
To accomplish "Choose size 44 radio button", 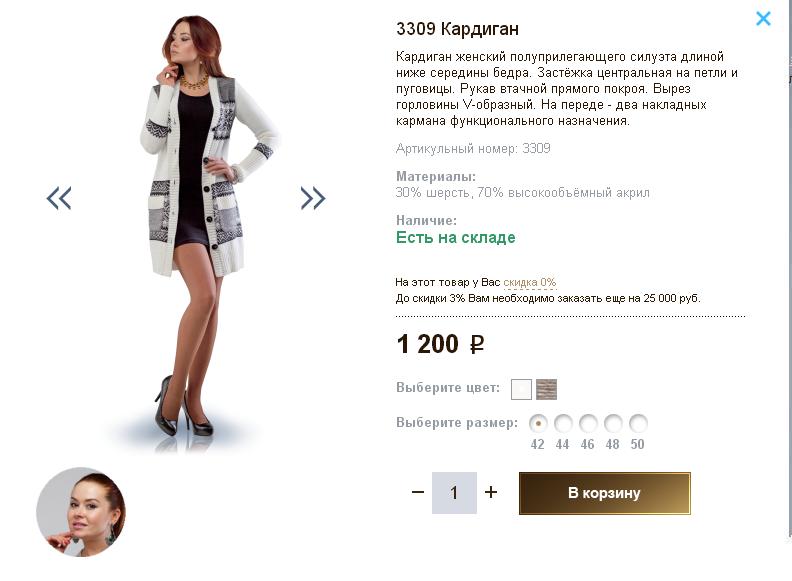I will pos(563,423).
